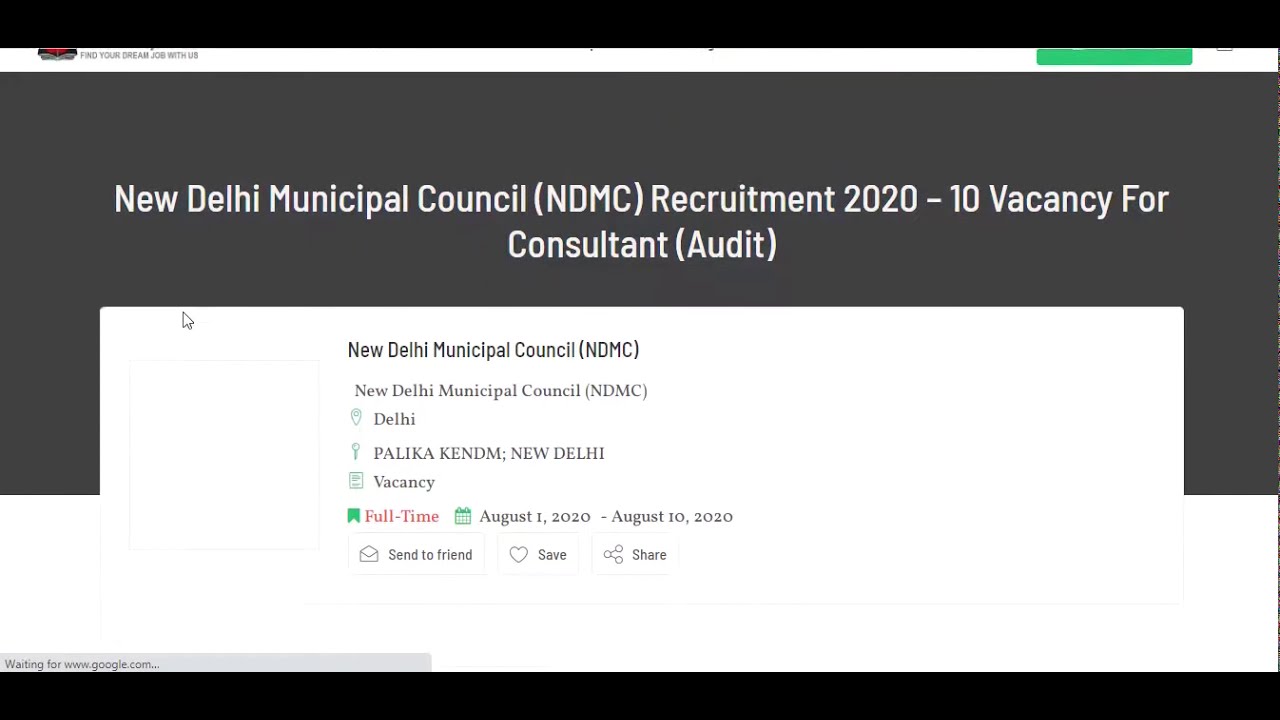Click the August 1, 2020 start date

tap(535, 517)
